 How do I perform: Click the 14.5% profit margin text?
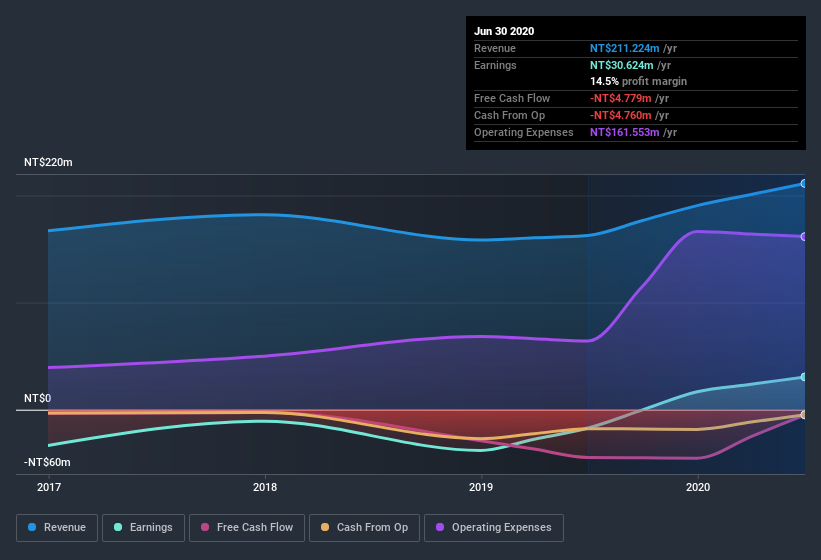tap(638, 81)
